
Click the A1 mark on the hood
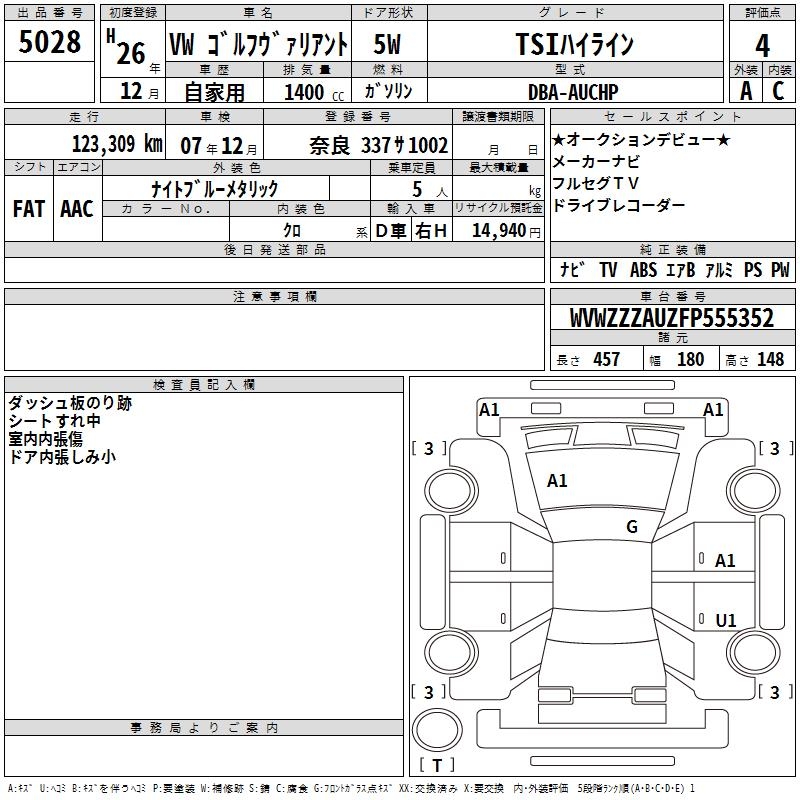tap(557, 481)
